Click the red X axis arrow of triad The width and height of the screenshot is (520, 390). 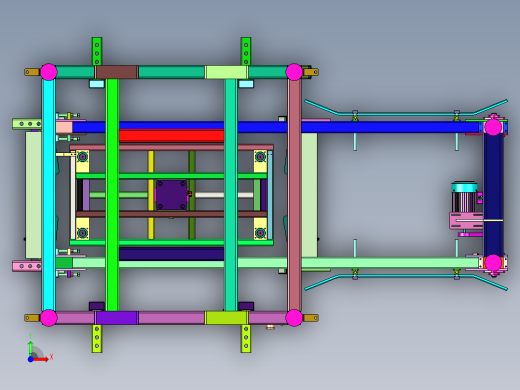coord(41,359)
